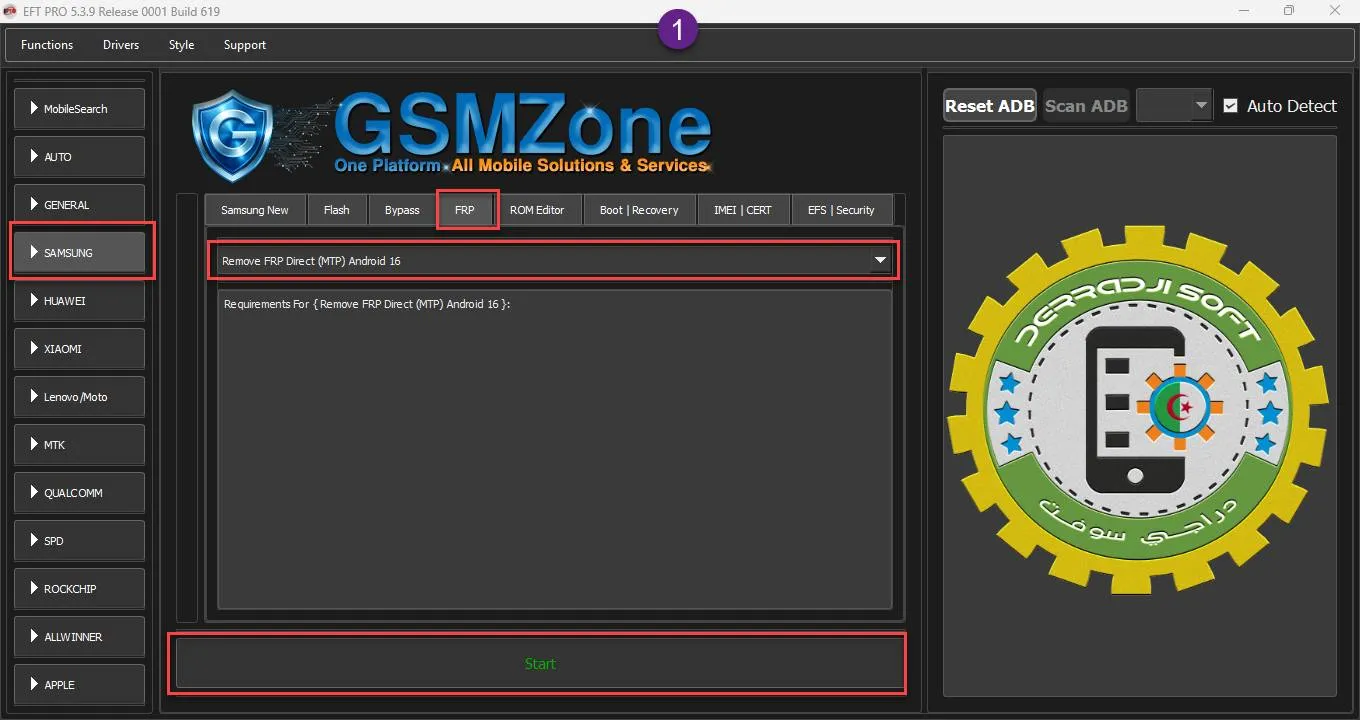Expand the MobileSearch sidebar section
1360x720 pixels.
[79, 109]
